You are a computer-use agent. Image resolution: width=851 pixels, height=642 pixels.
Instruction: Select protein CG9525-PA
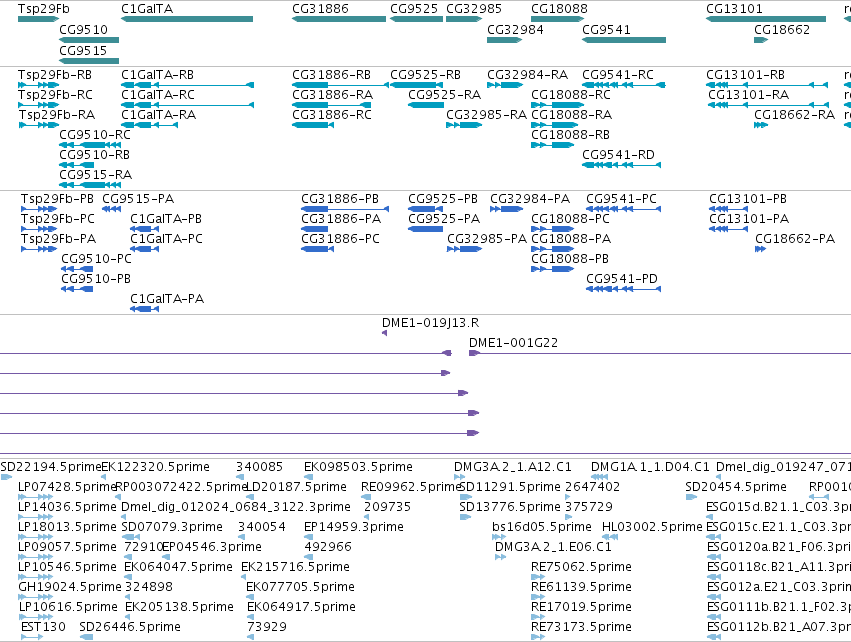click(444, 219)
